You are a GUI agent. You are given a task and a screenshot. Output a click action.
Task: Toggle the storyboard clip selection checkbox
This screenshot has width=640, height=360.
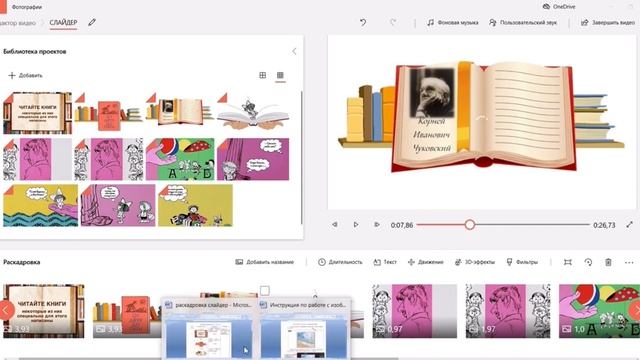[264, 291]
